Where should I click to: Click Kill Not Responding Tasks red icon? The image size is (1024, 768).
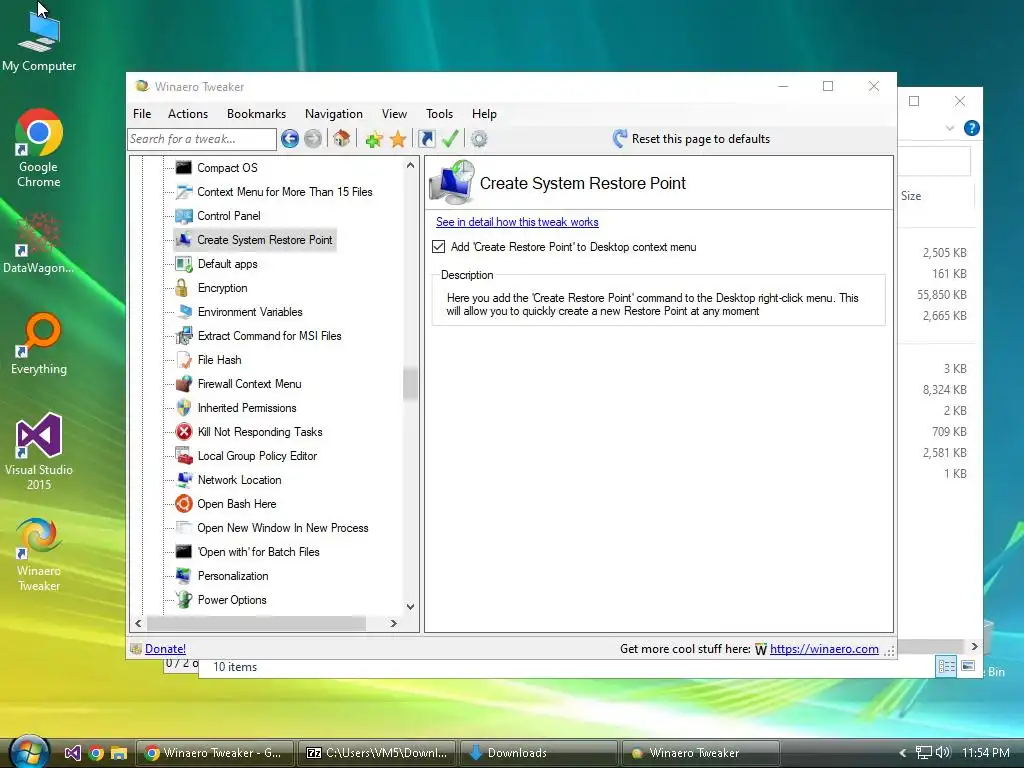tap(184, 432)
